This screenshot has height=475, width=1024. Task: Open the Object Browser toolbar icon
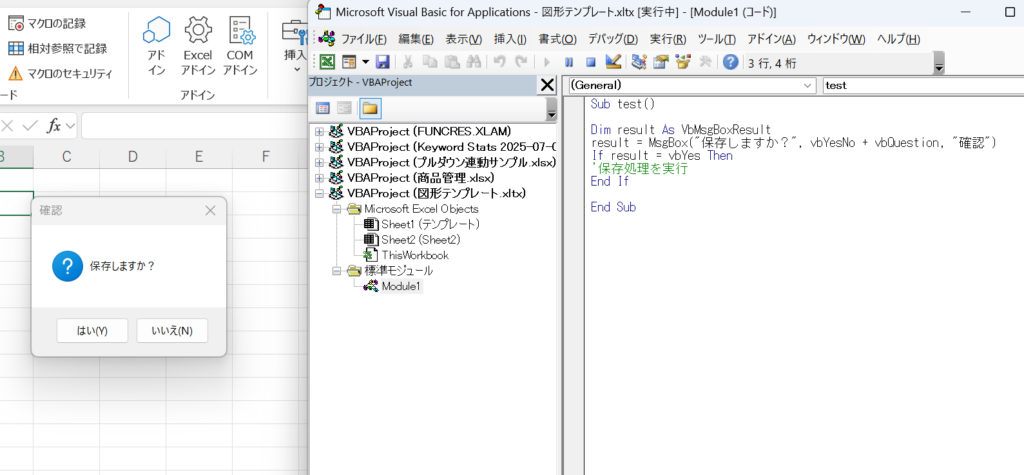click(x=683, y=62)
